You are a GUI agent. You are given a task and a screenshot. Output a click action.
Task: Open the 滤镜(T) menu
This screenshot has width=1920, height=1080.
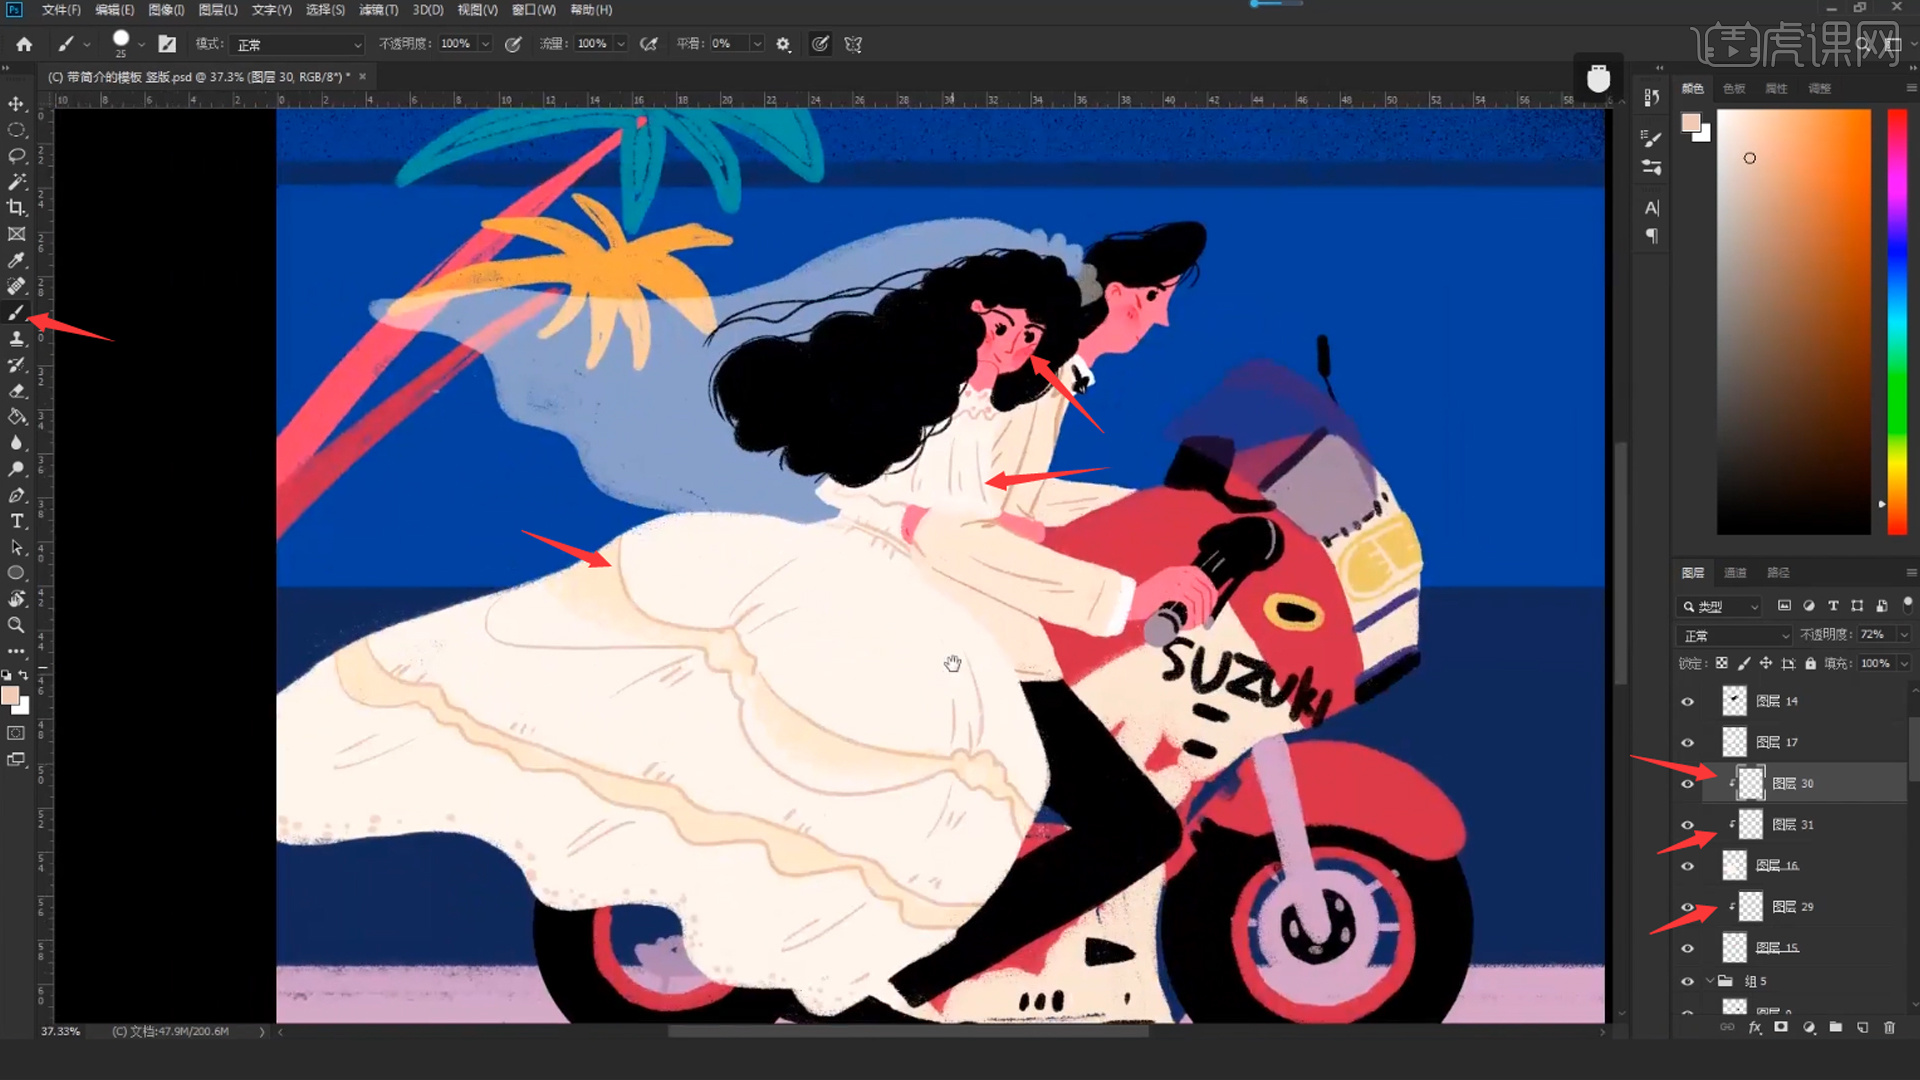coord(378,10)
